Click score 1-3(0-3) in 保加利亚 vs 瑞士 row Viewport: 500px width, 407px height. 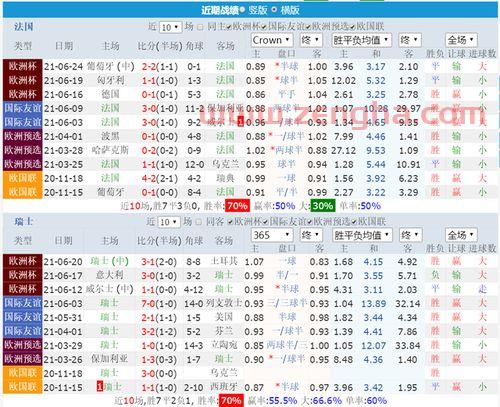pos(159,359)
